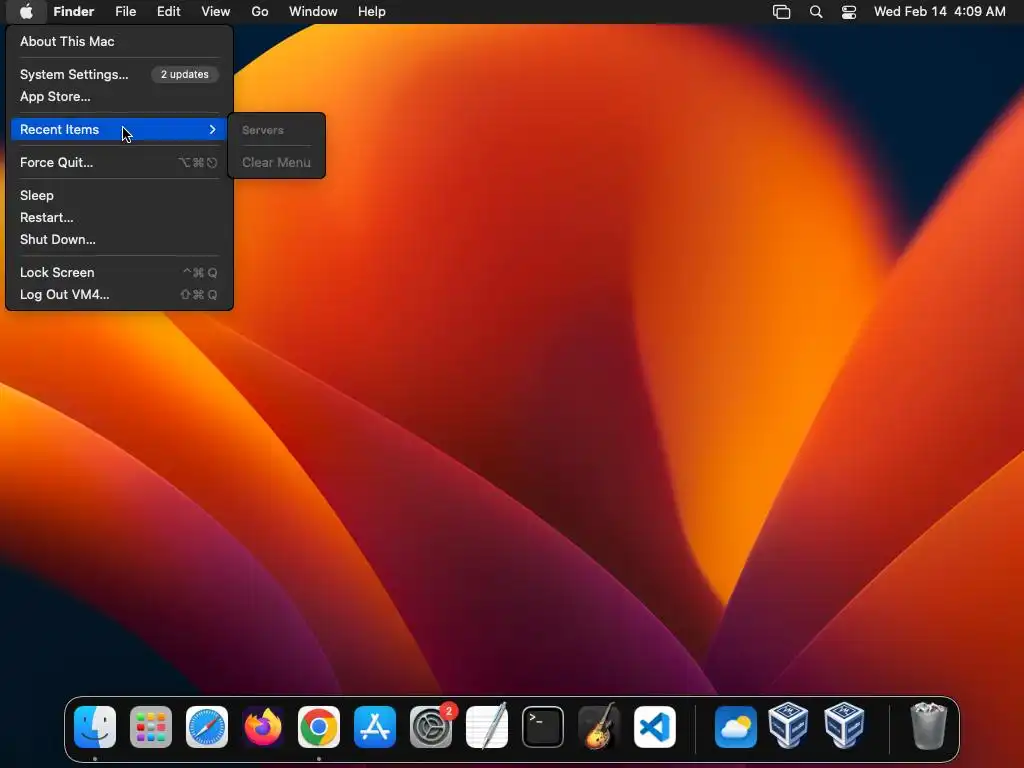Open the Go menu
The height and width of the screenshot is (768, 1024).
click(x=260, y=12)
